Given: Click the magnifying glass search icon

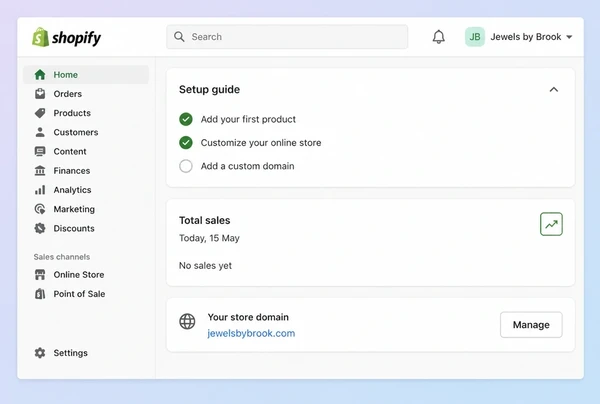Looking at the screenshot, I should tap(179, 37).
